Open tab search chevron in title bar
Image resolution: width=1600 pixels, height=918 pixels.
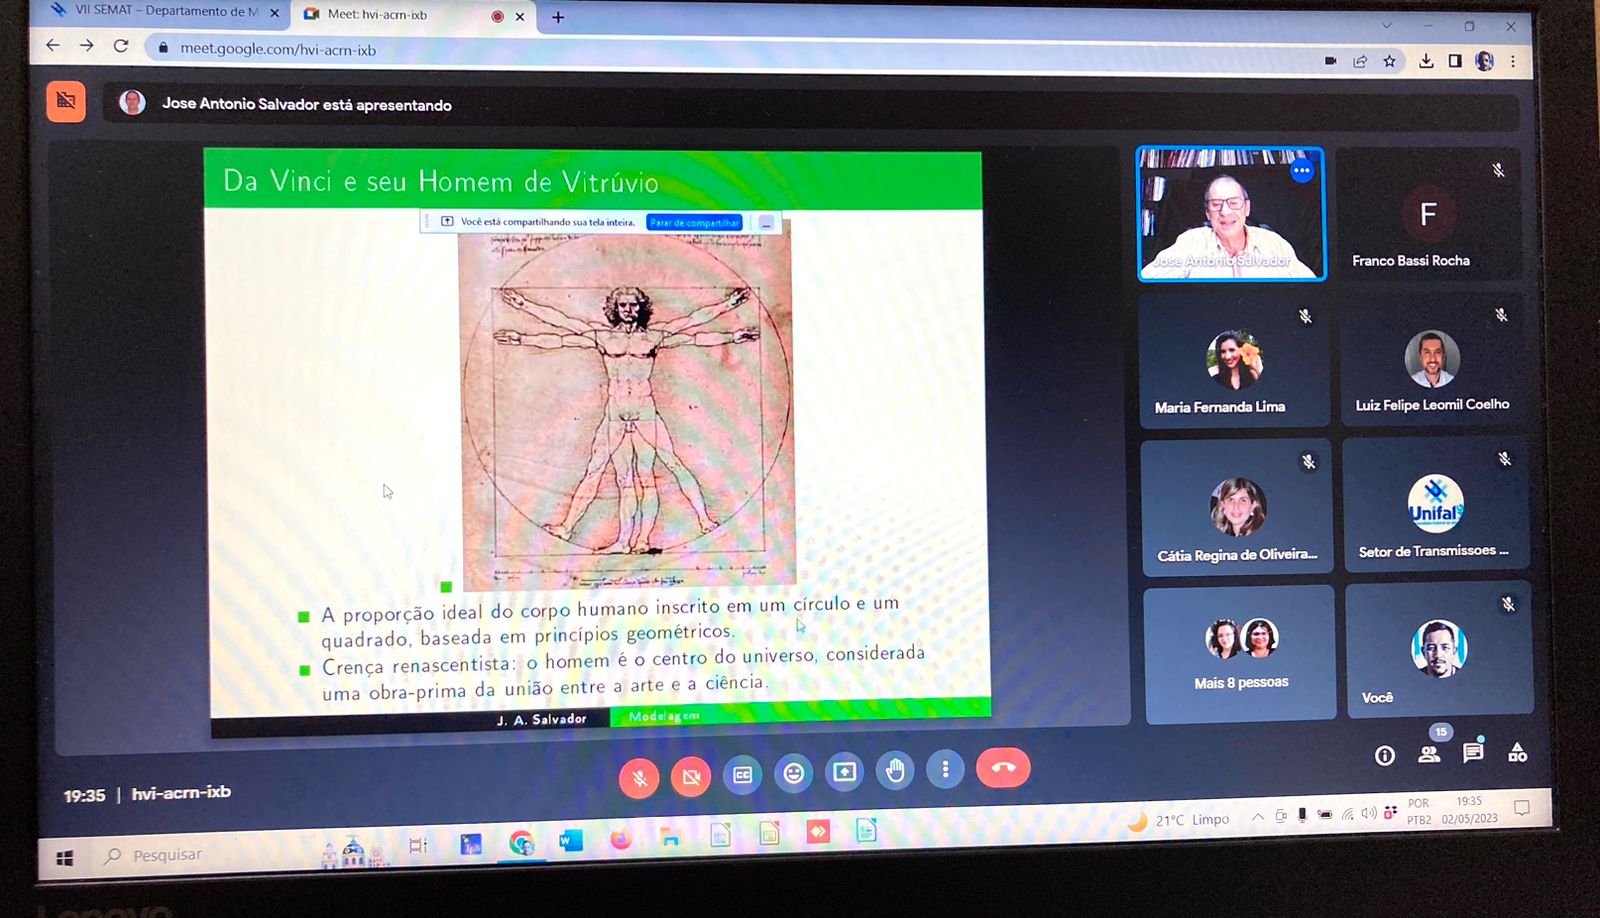point(1386,25)
